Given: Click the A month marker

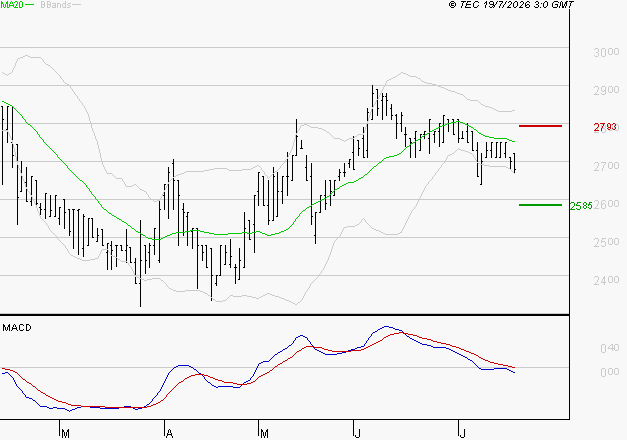Looking at the screenshot, I should pyautogui.click(x=169, y=433).
